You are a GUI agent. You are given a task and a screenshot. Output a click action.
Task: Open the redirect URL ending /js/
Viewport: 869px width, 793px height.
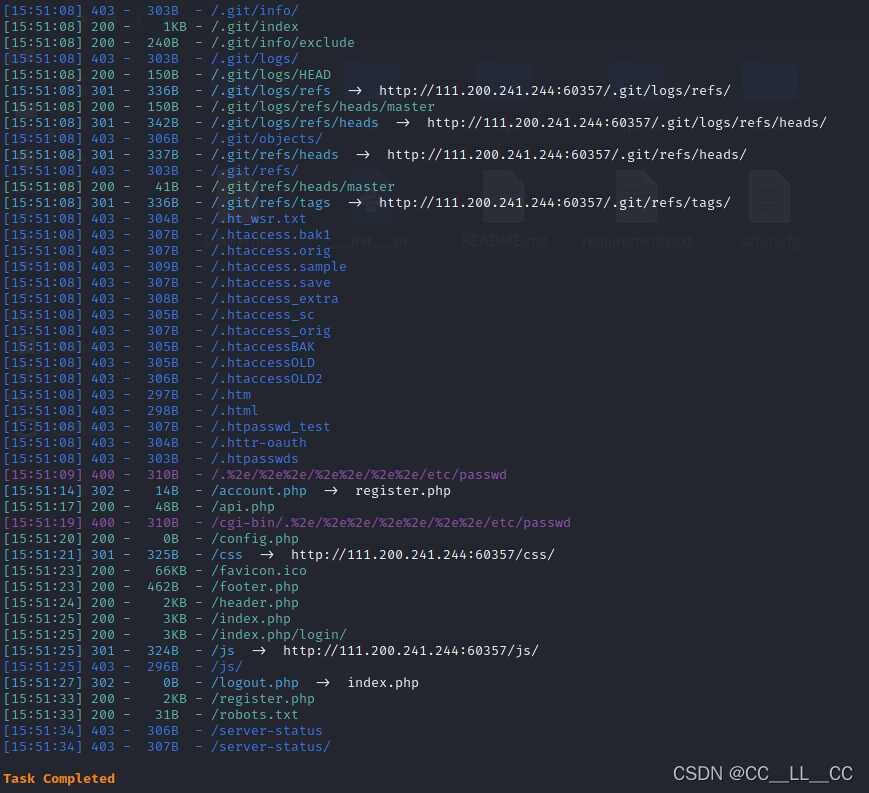tap(411, 651)
